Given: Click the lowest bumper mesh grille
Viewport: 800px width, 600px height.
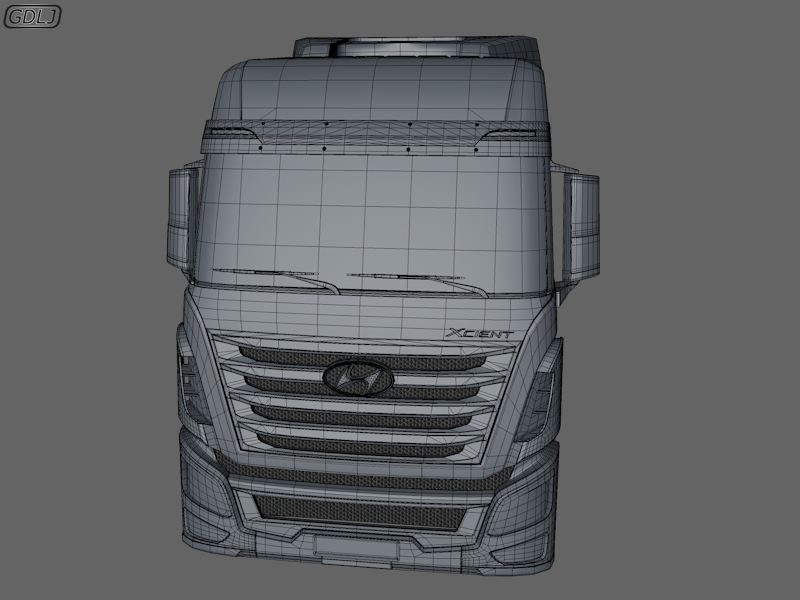Looking at the screenshot, I should [359, 512].
